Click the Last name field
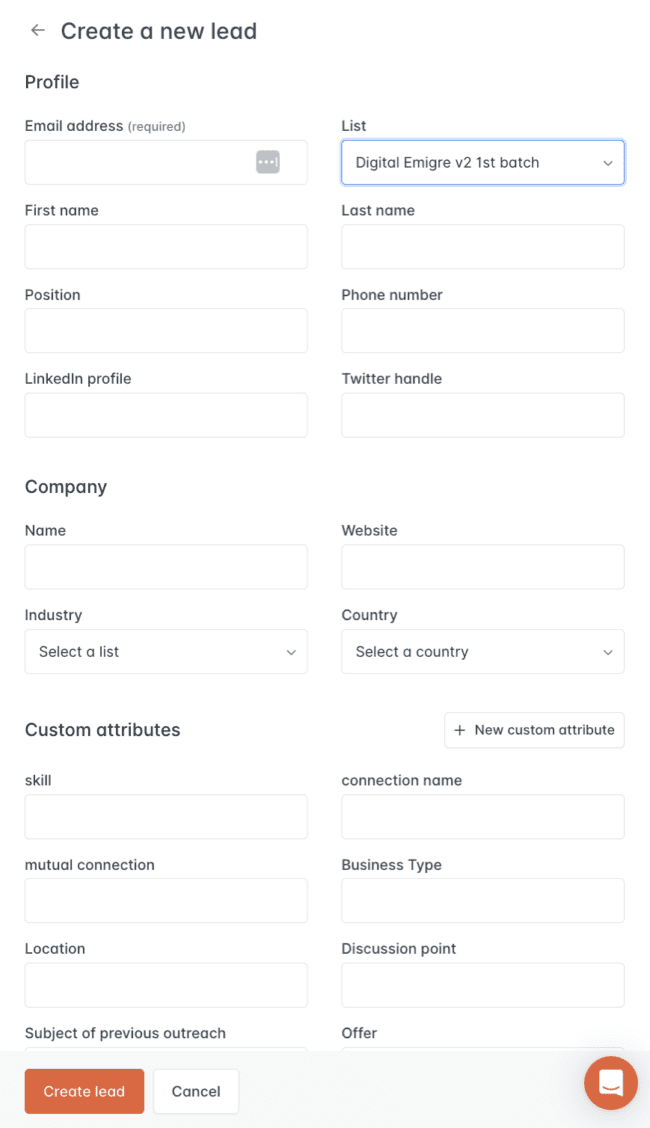The height and width of the screenshot is (1128, 650). (x=482, y=246)
